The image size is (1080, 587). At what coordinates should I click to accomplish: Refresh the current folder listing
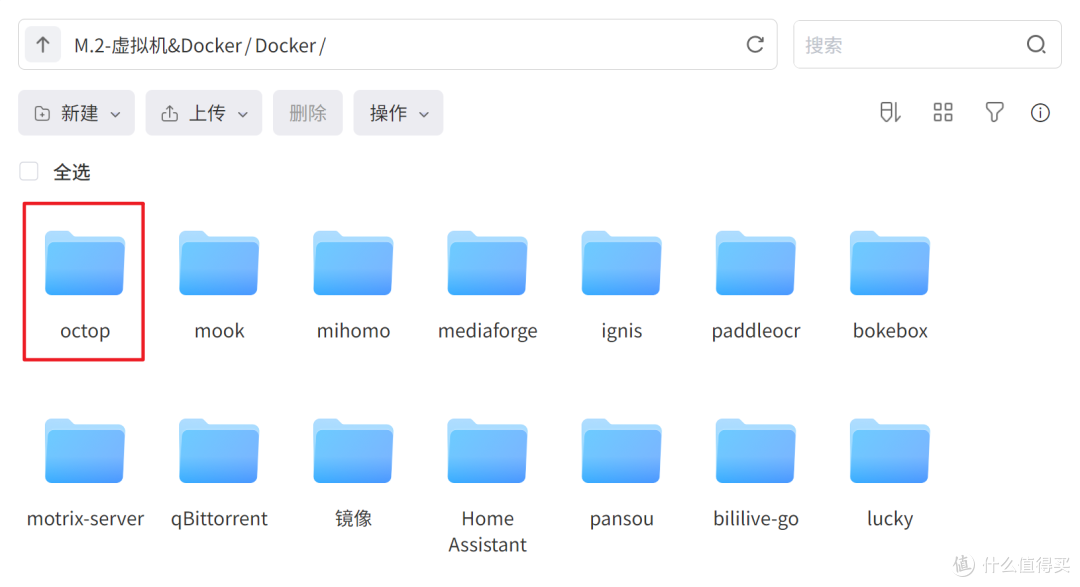pos(755,45)
